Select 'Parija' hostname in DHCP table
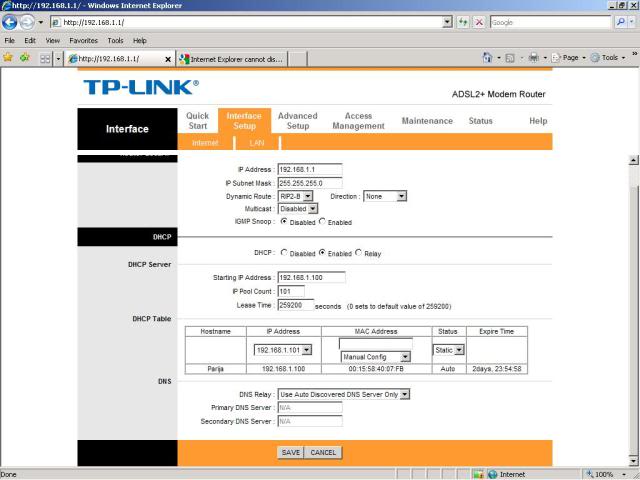640x480 pixels. (x=215, y=369)
